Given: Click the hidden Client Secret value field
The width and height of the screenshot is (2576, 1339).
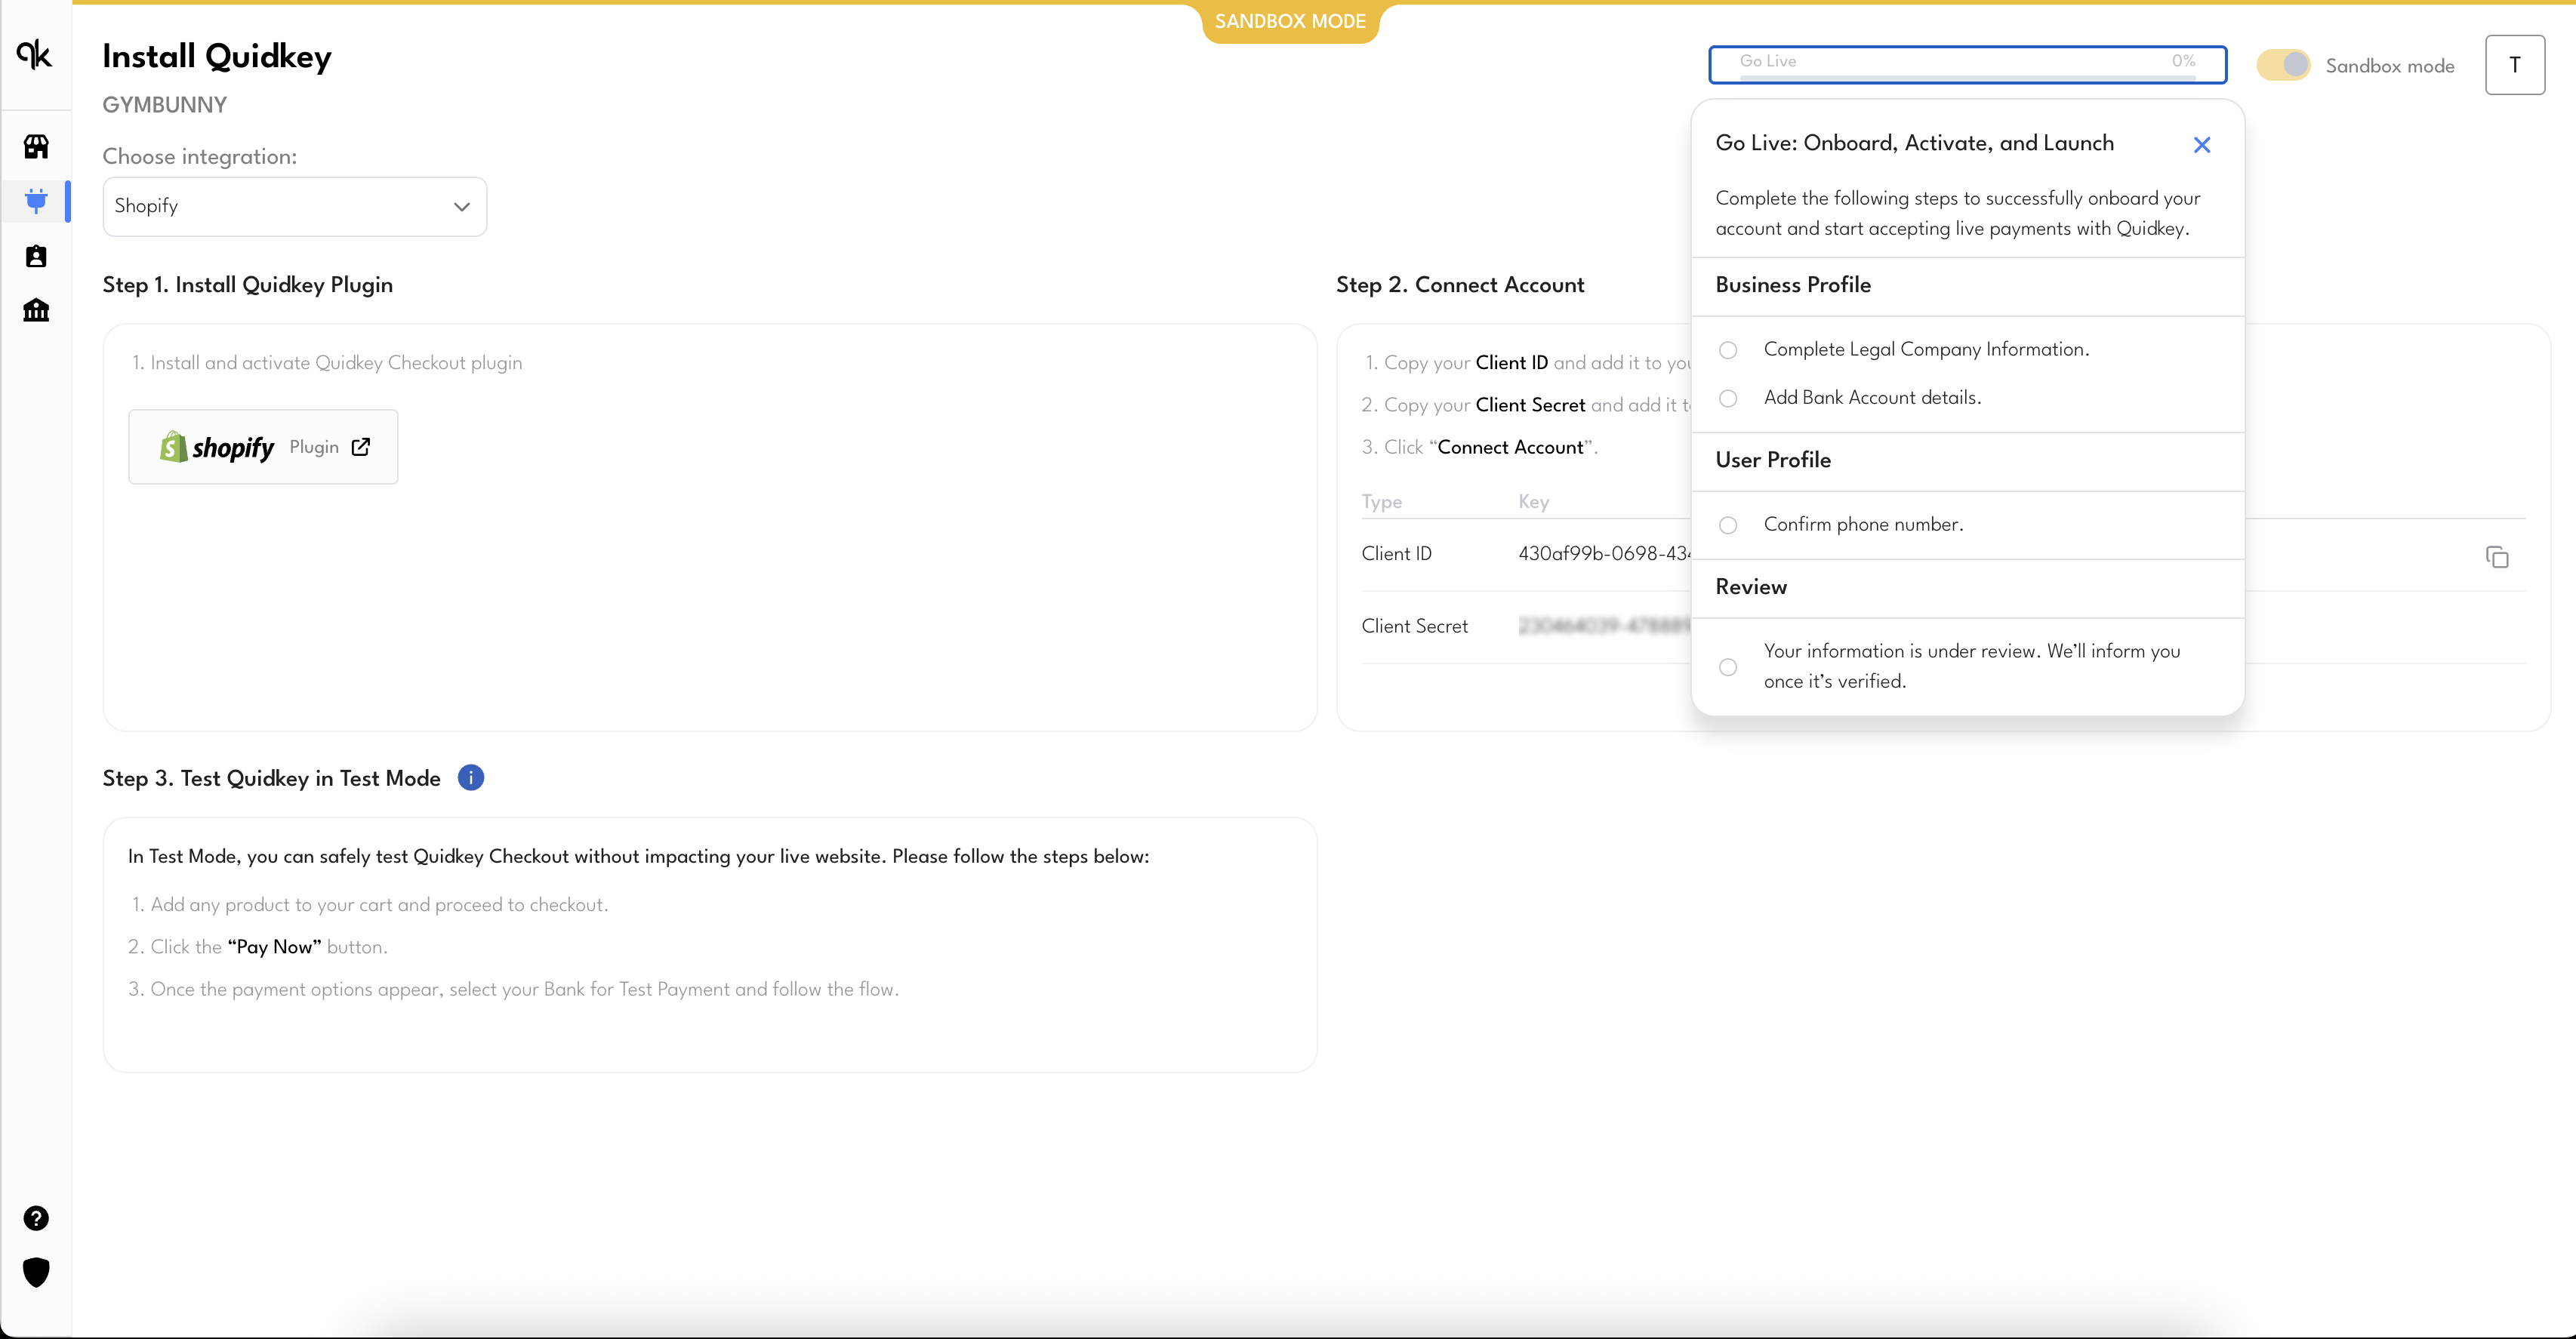Looking at the screenshot, I should [x=1601, y=625].
